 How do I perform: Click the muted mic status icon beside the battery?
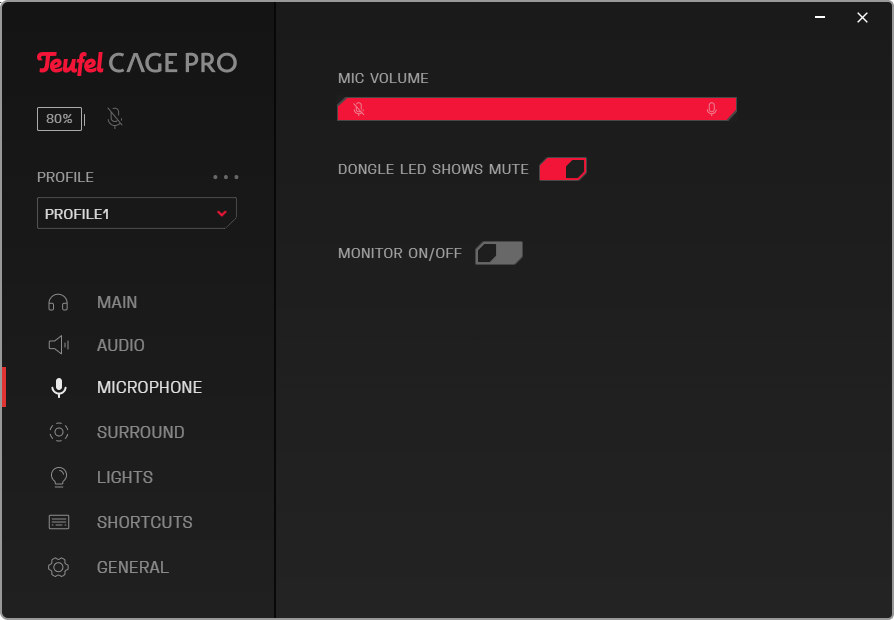[x=115, y=119]
